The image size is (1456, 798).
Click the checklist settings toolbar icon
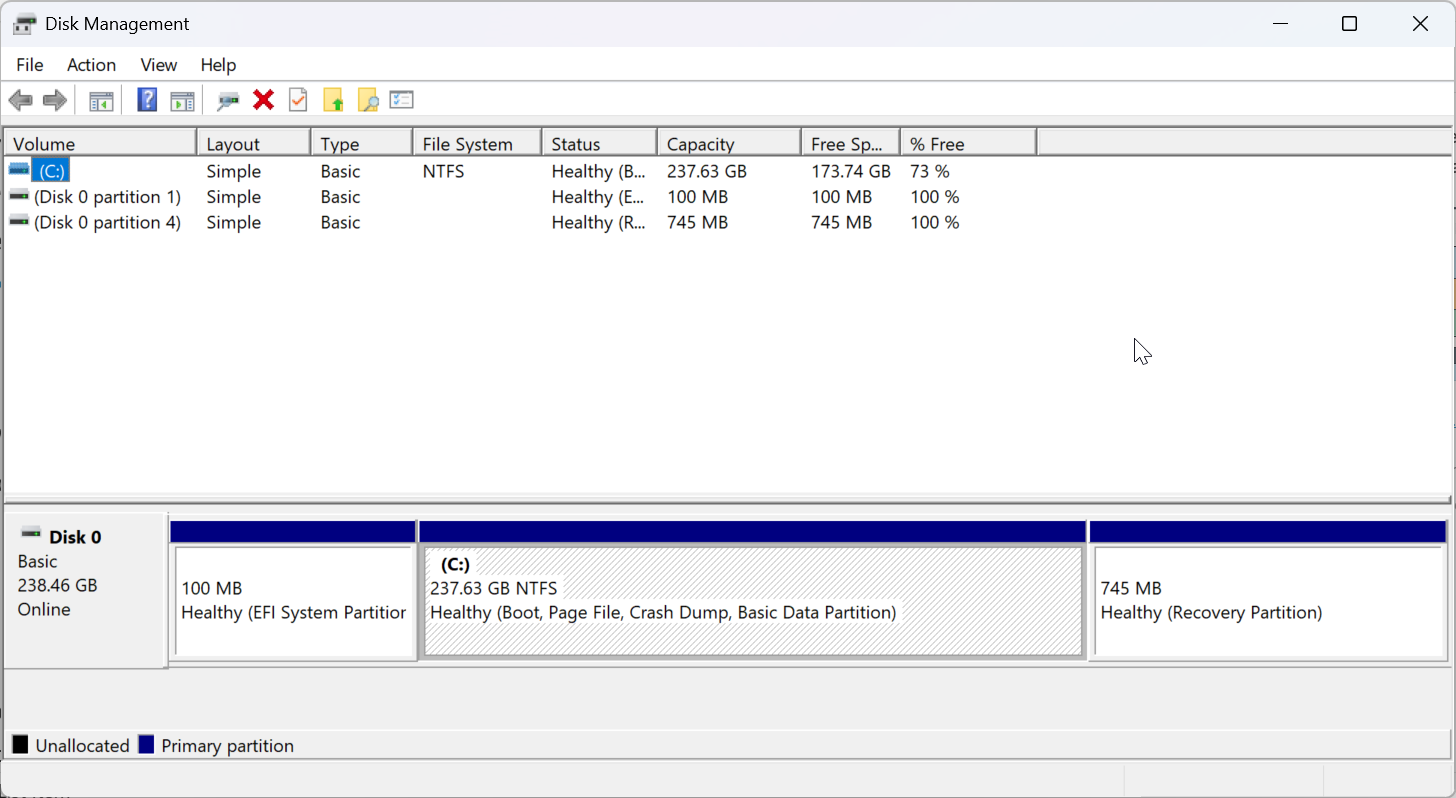point(402,100)
